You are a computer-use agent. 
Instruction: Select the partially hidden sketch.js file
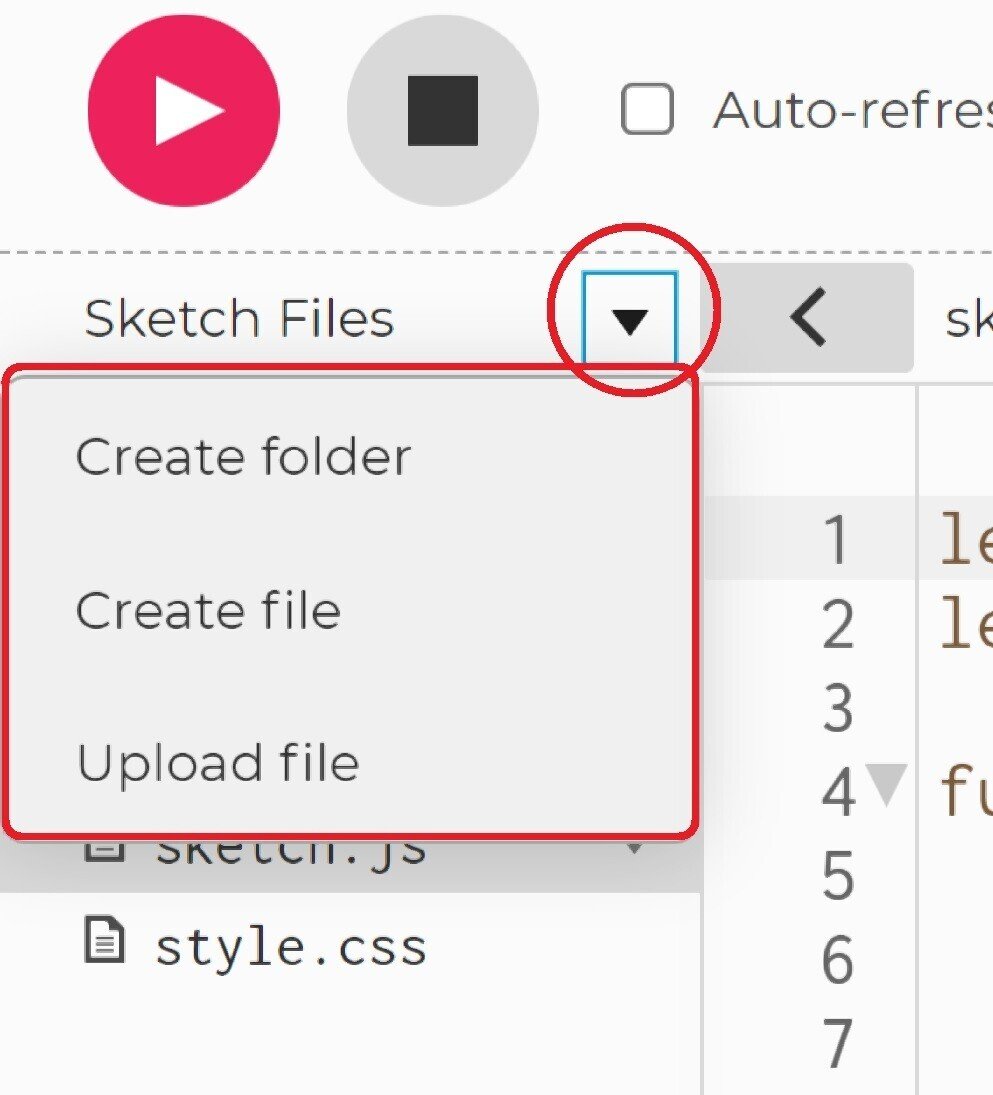[290, 854]
